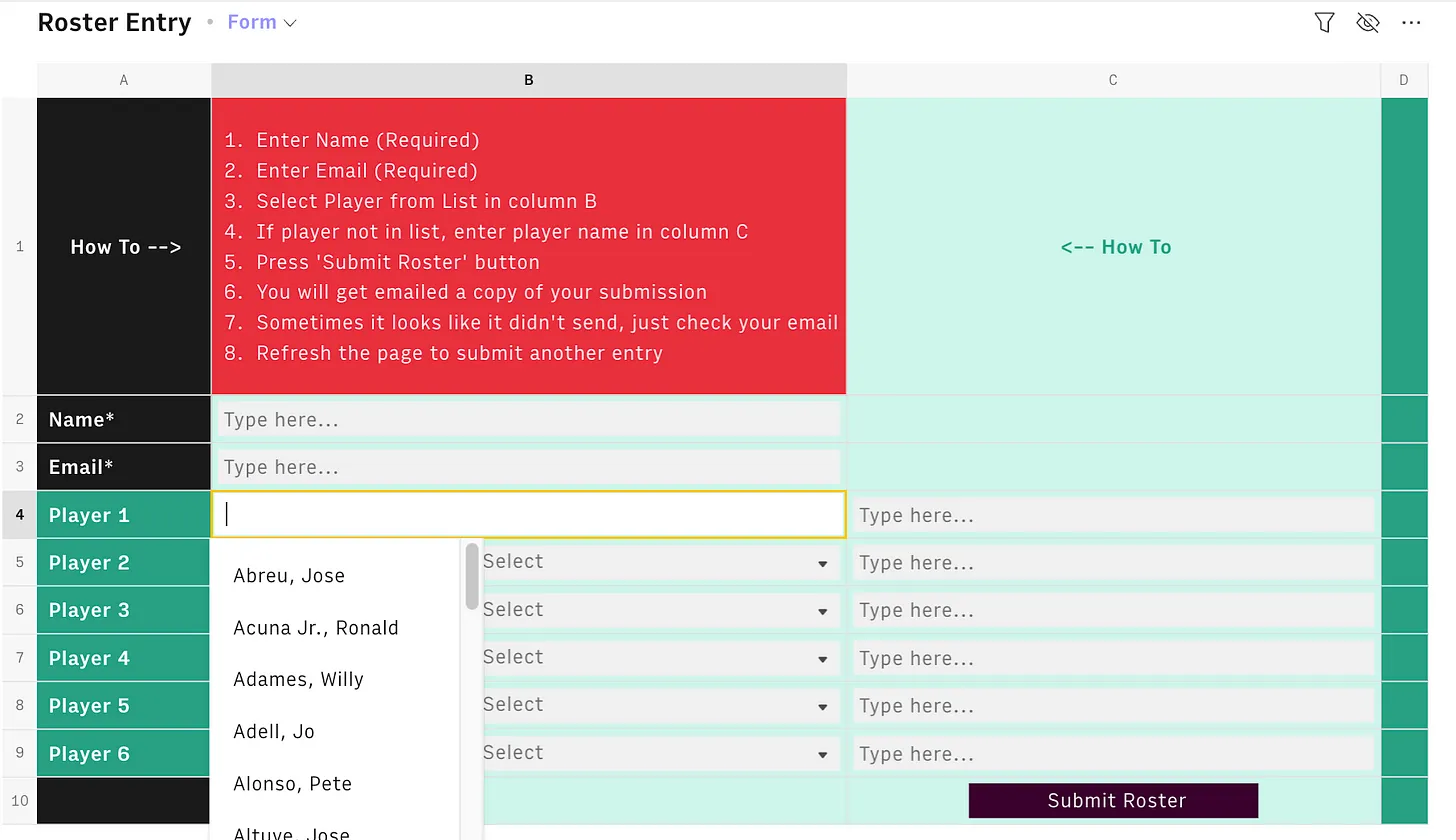This screenshot has height=840, width=1456.
Task: Click the 'Player 2' label cell
Action: [x=124, y=563]
